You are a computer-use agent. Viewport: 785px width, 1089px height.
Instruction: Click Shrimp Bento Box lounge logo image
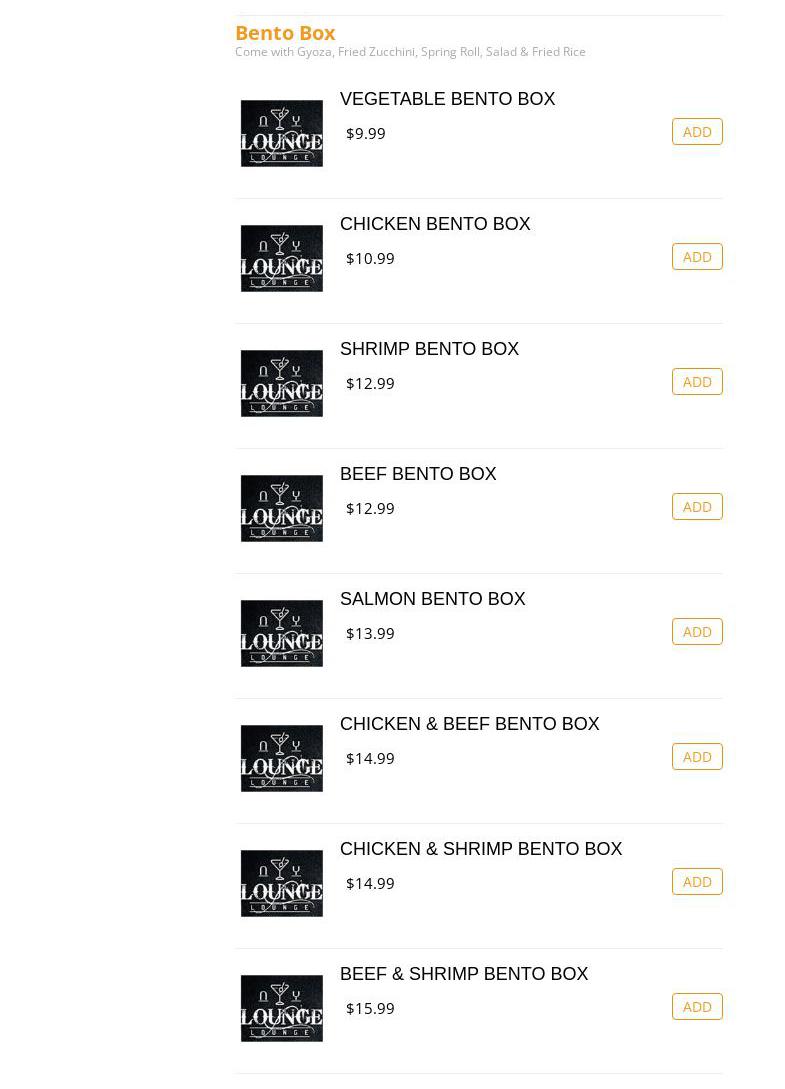tap(281, 383)
